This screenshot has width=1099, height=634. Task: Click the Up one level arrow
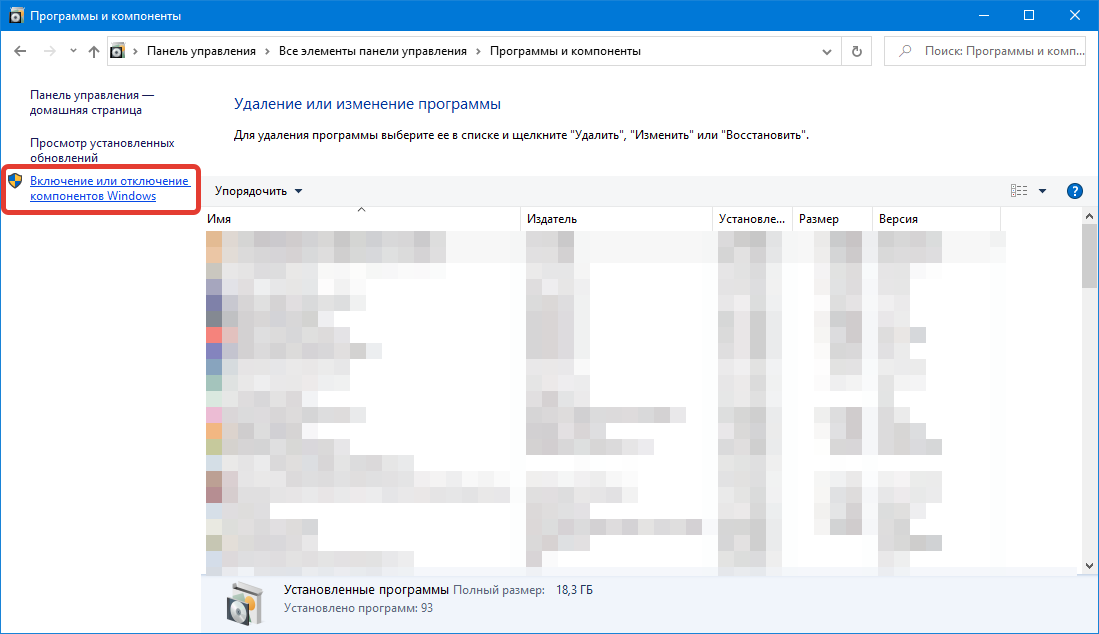point(93,51)
